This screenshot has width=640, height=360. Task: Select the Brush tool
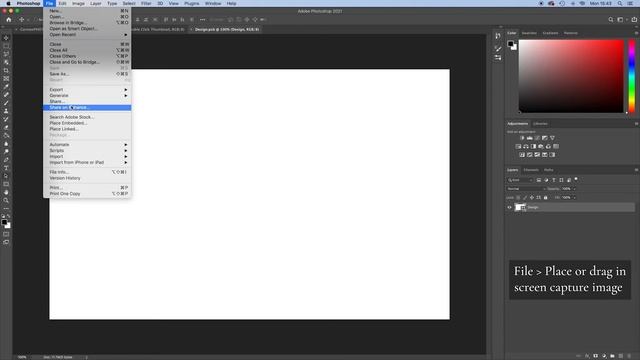[6, 103]
